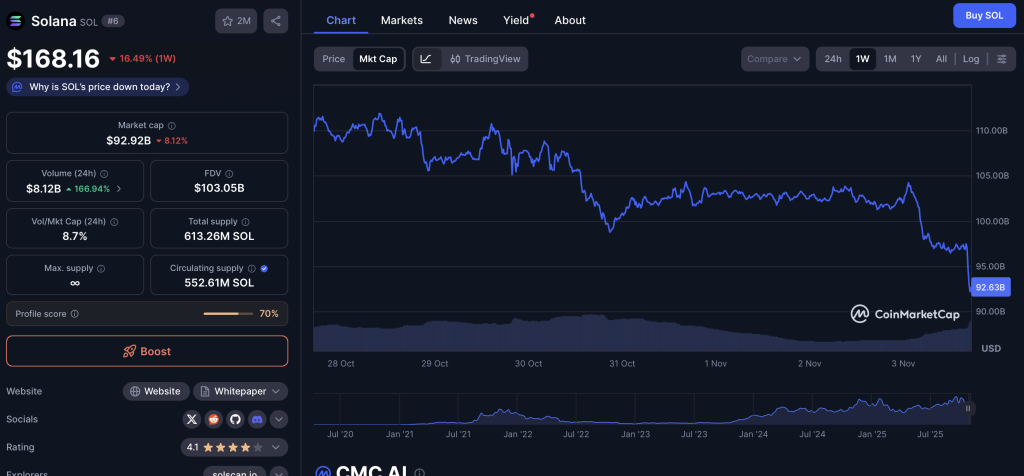Open the About tab

570,20
